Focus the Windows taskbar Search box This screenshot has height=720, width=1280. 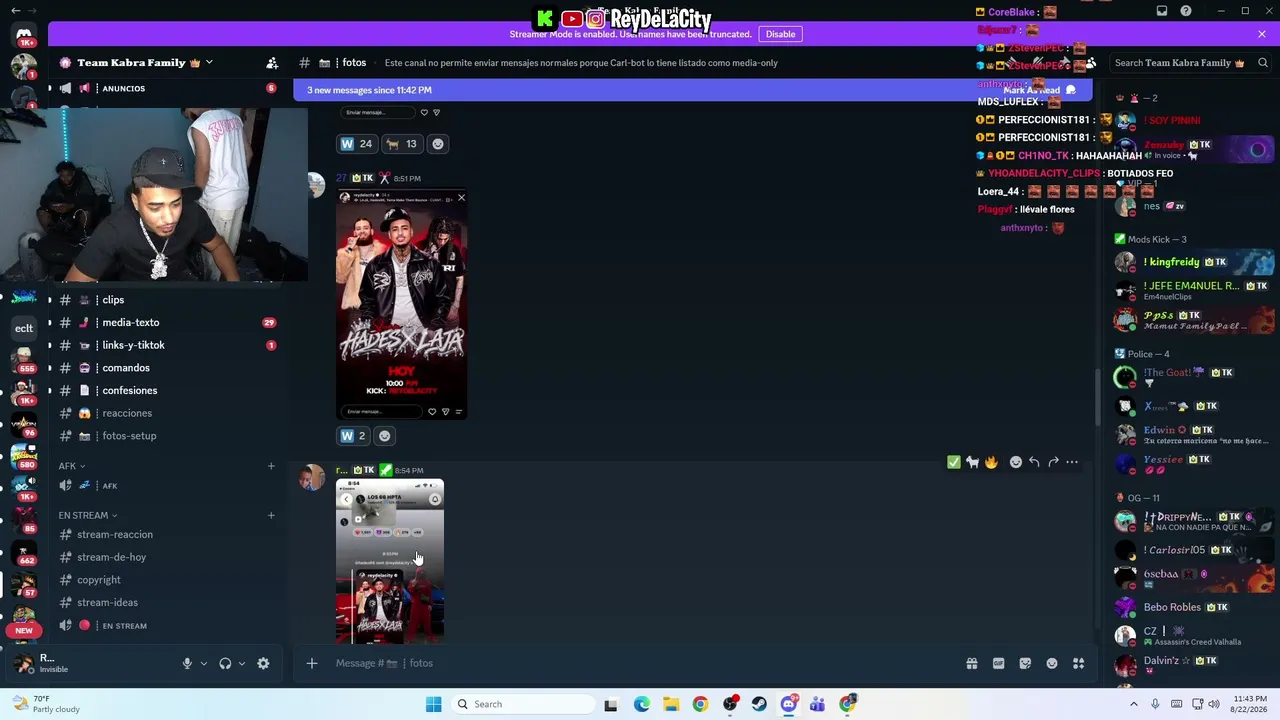tap(522, 704)
